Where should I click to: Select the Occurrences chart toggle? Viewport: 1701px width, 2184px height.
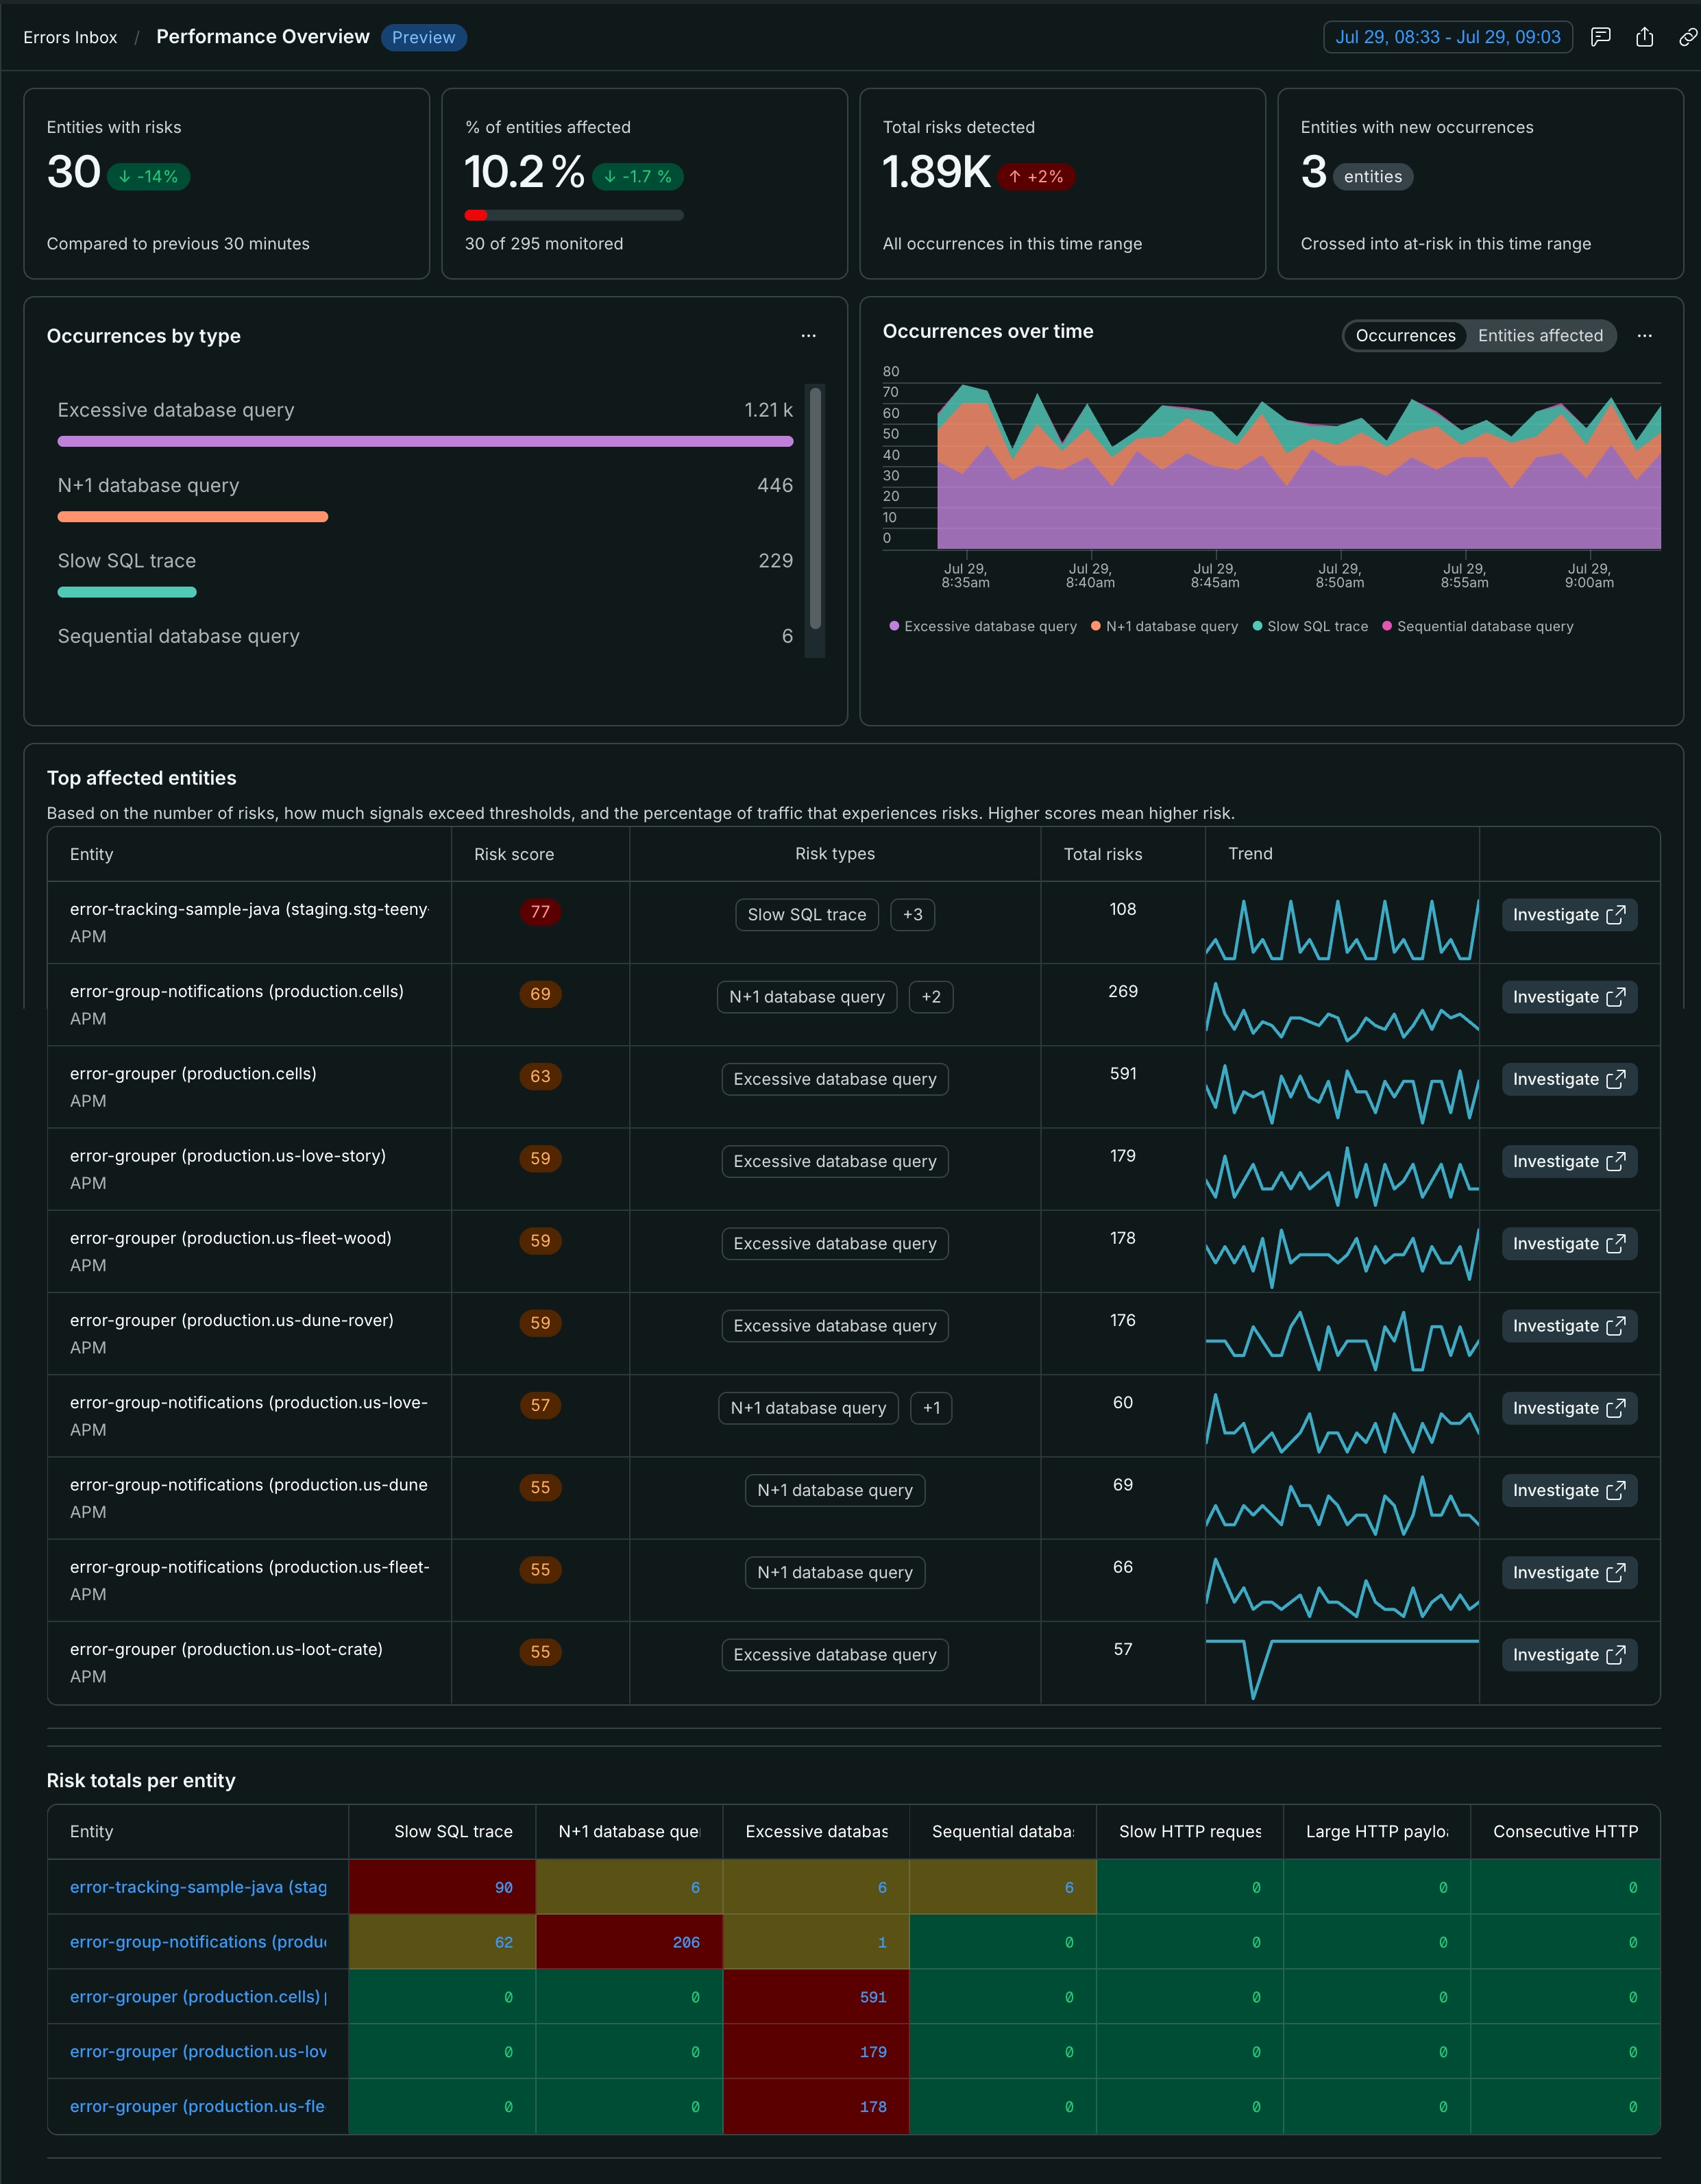coord(1405,336)
